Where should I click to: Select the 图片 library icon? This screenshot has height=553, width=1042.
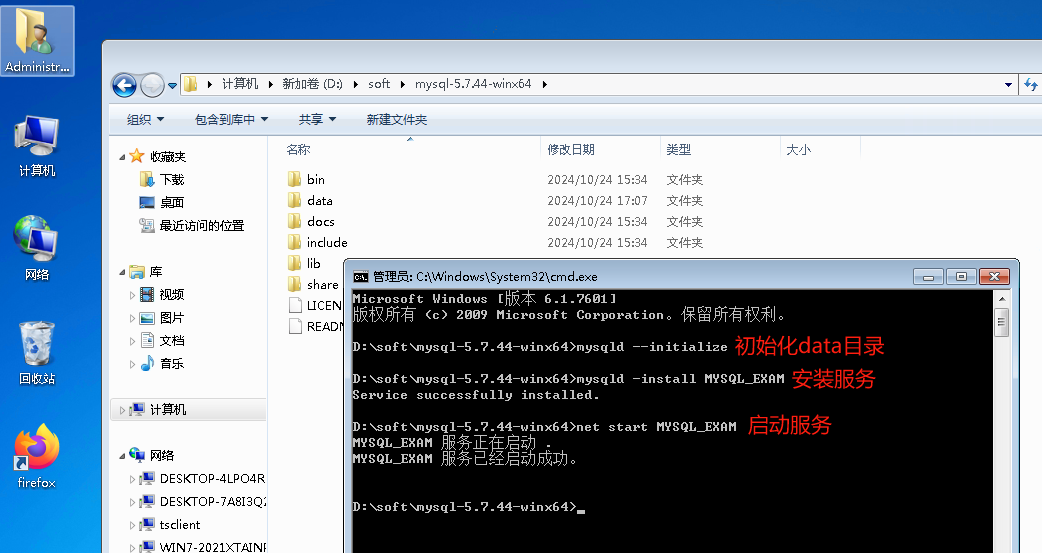tap(147, 318)
